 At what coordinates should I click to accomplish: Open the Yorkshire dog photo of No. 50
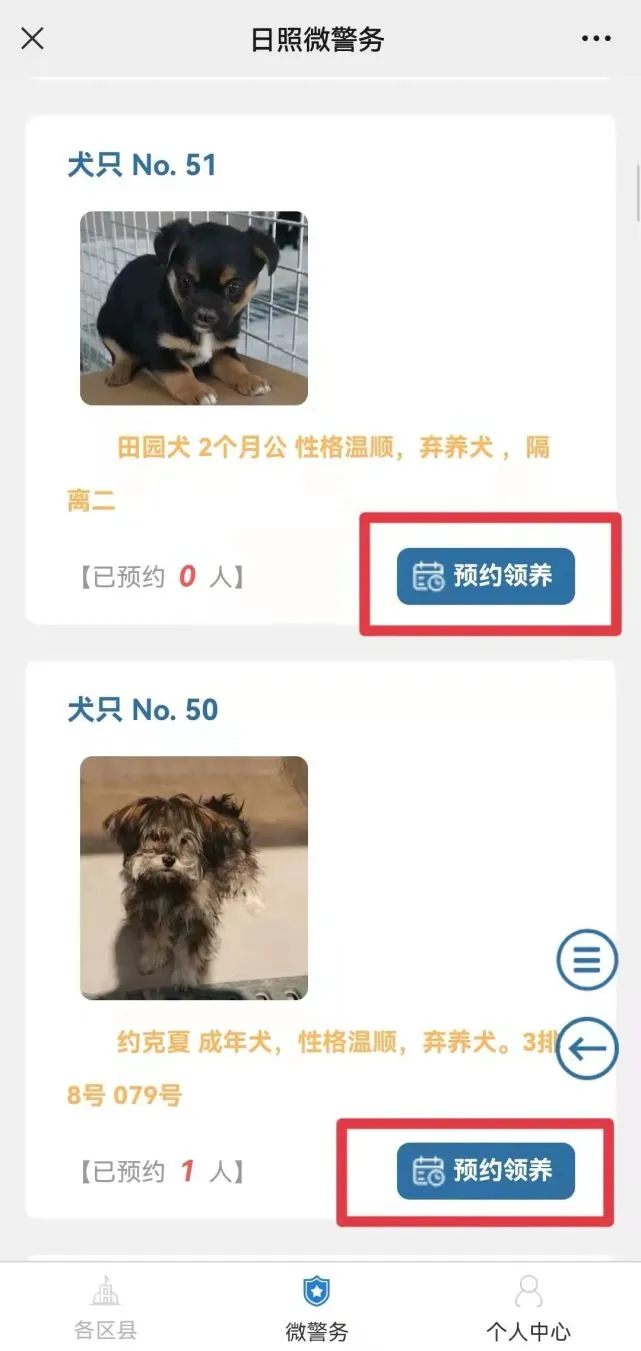194,878
